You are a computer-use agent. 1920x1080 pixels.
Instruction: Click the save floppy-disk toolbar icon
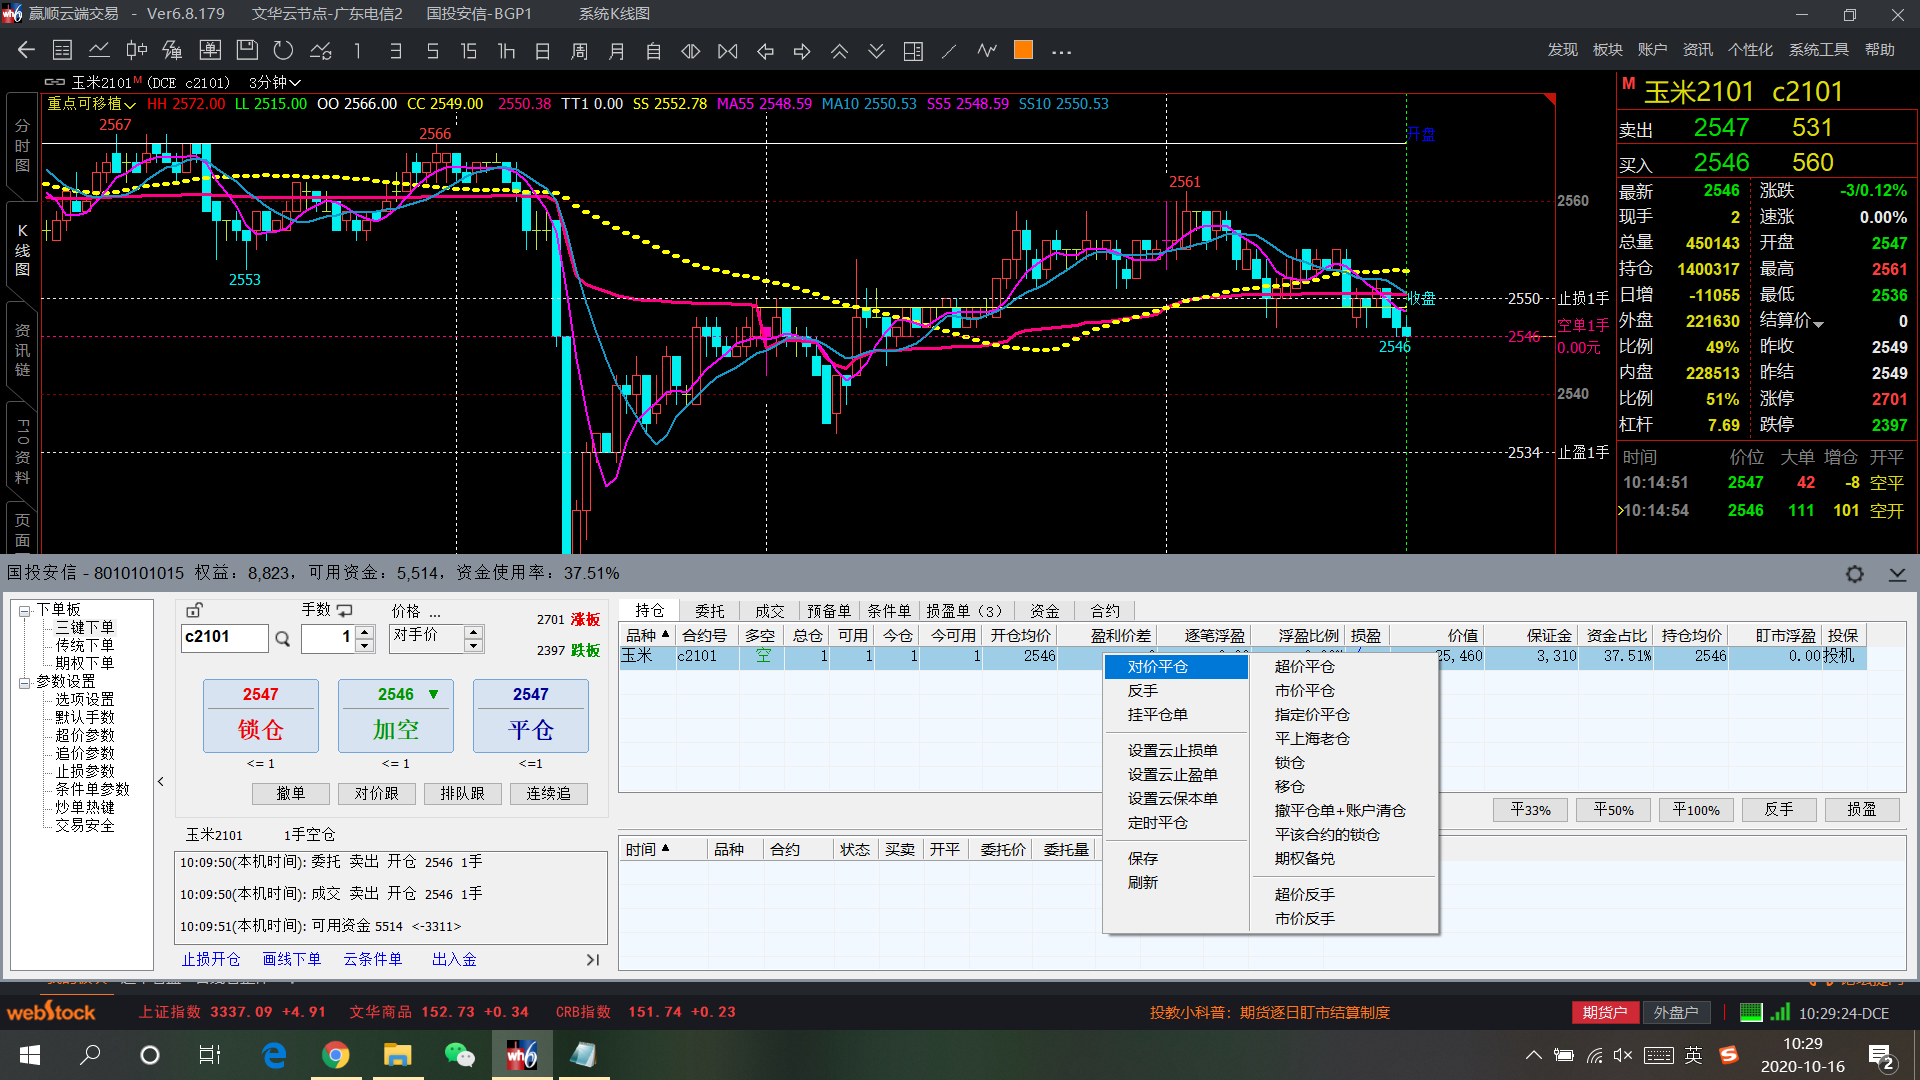(246, 50)
